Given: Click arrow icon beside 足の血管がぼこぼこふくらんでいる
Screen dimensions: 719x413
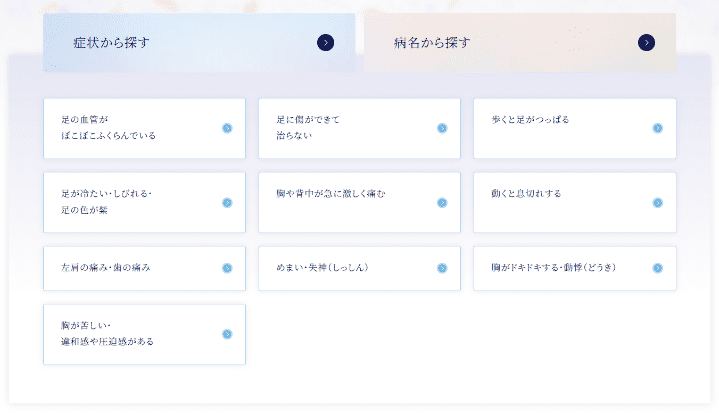Looking at the screenshot, I should (227, 128).
